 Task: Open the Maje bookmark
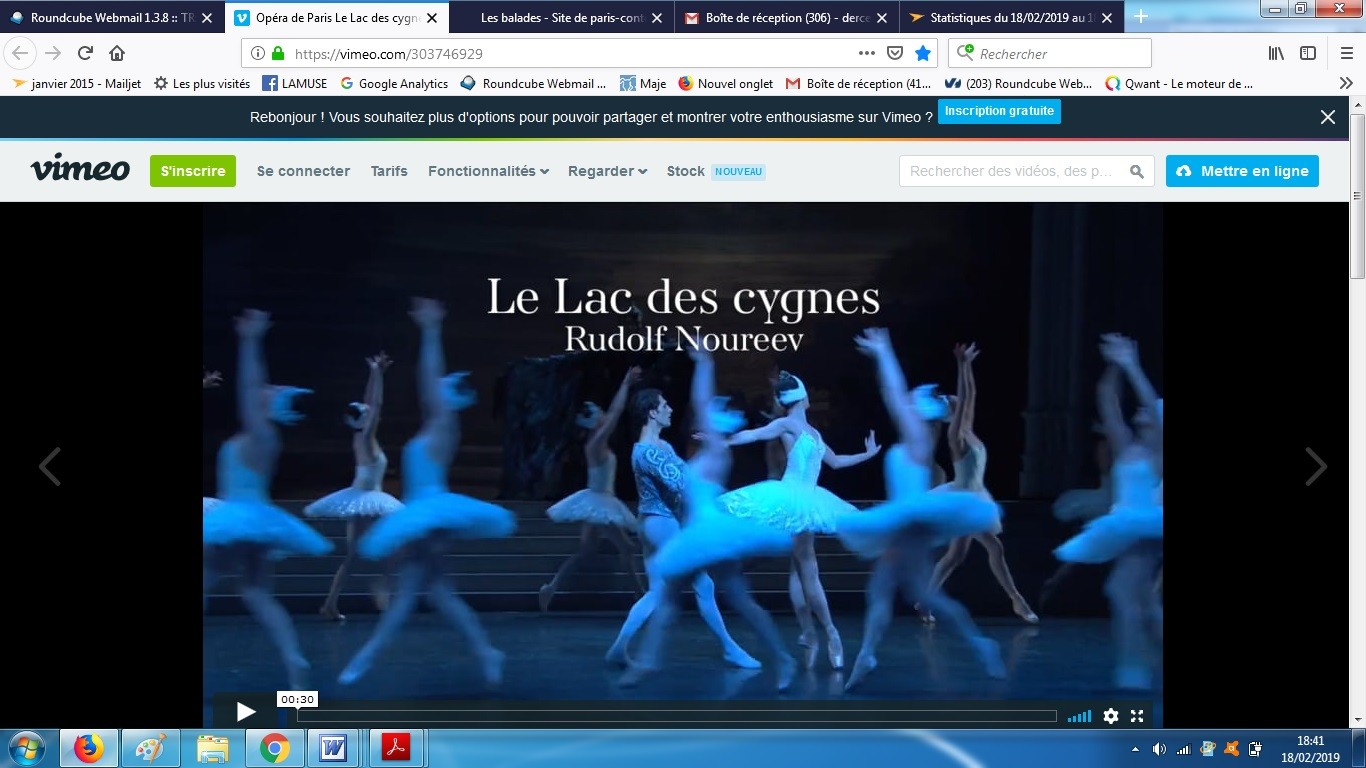pos(643,84)
